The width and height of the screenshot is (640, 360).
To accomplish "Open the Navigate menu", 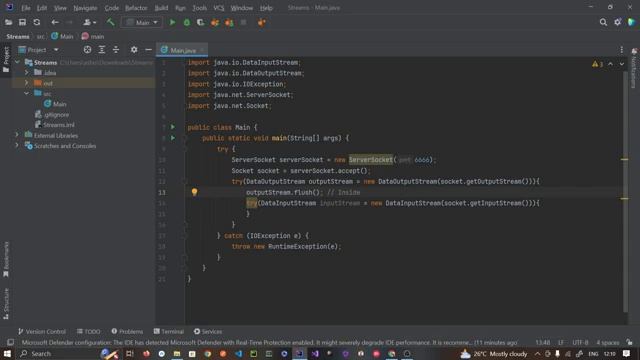I will pyautogui.click(x=85, y=8).
